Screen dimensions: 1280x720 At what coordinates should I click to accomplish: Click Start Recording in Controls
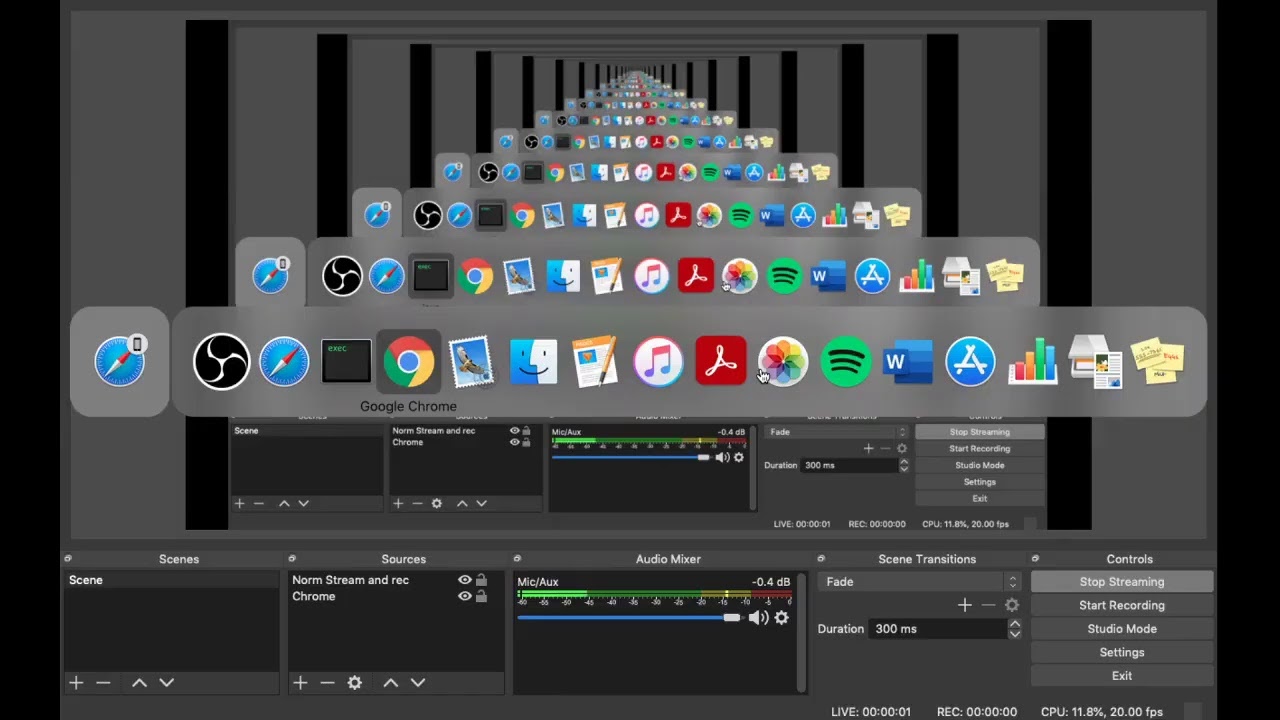1122,605
